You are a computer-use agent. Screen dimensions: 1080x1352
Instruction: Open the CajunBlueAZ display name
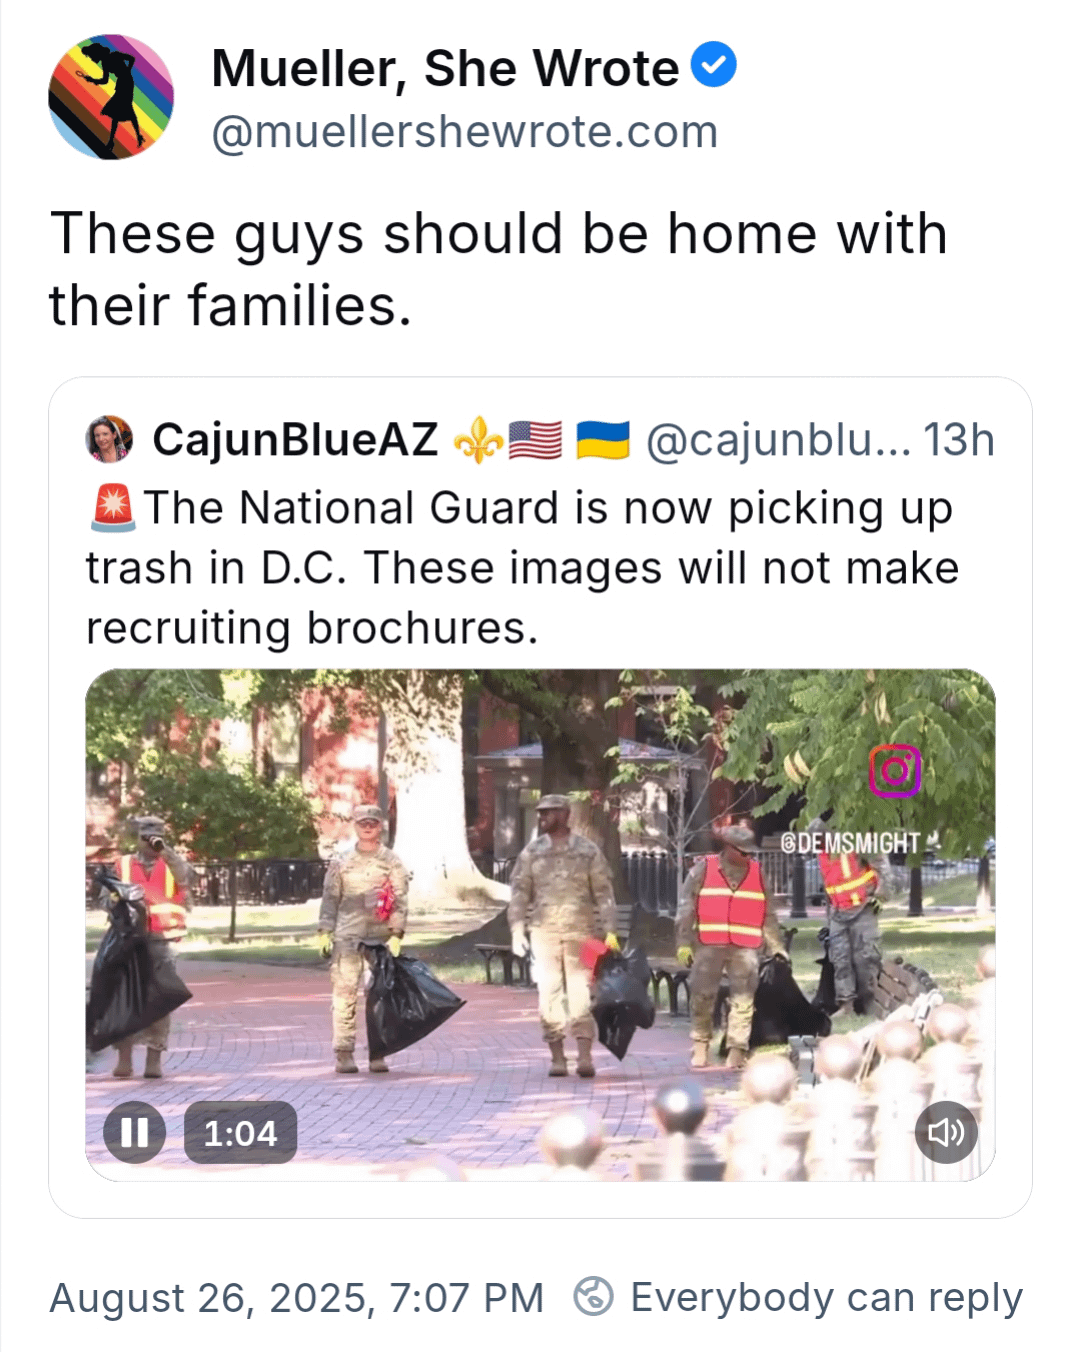pos(295,440)
